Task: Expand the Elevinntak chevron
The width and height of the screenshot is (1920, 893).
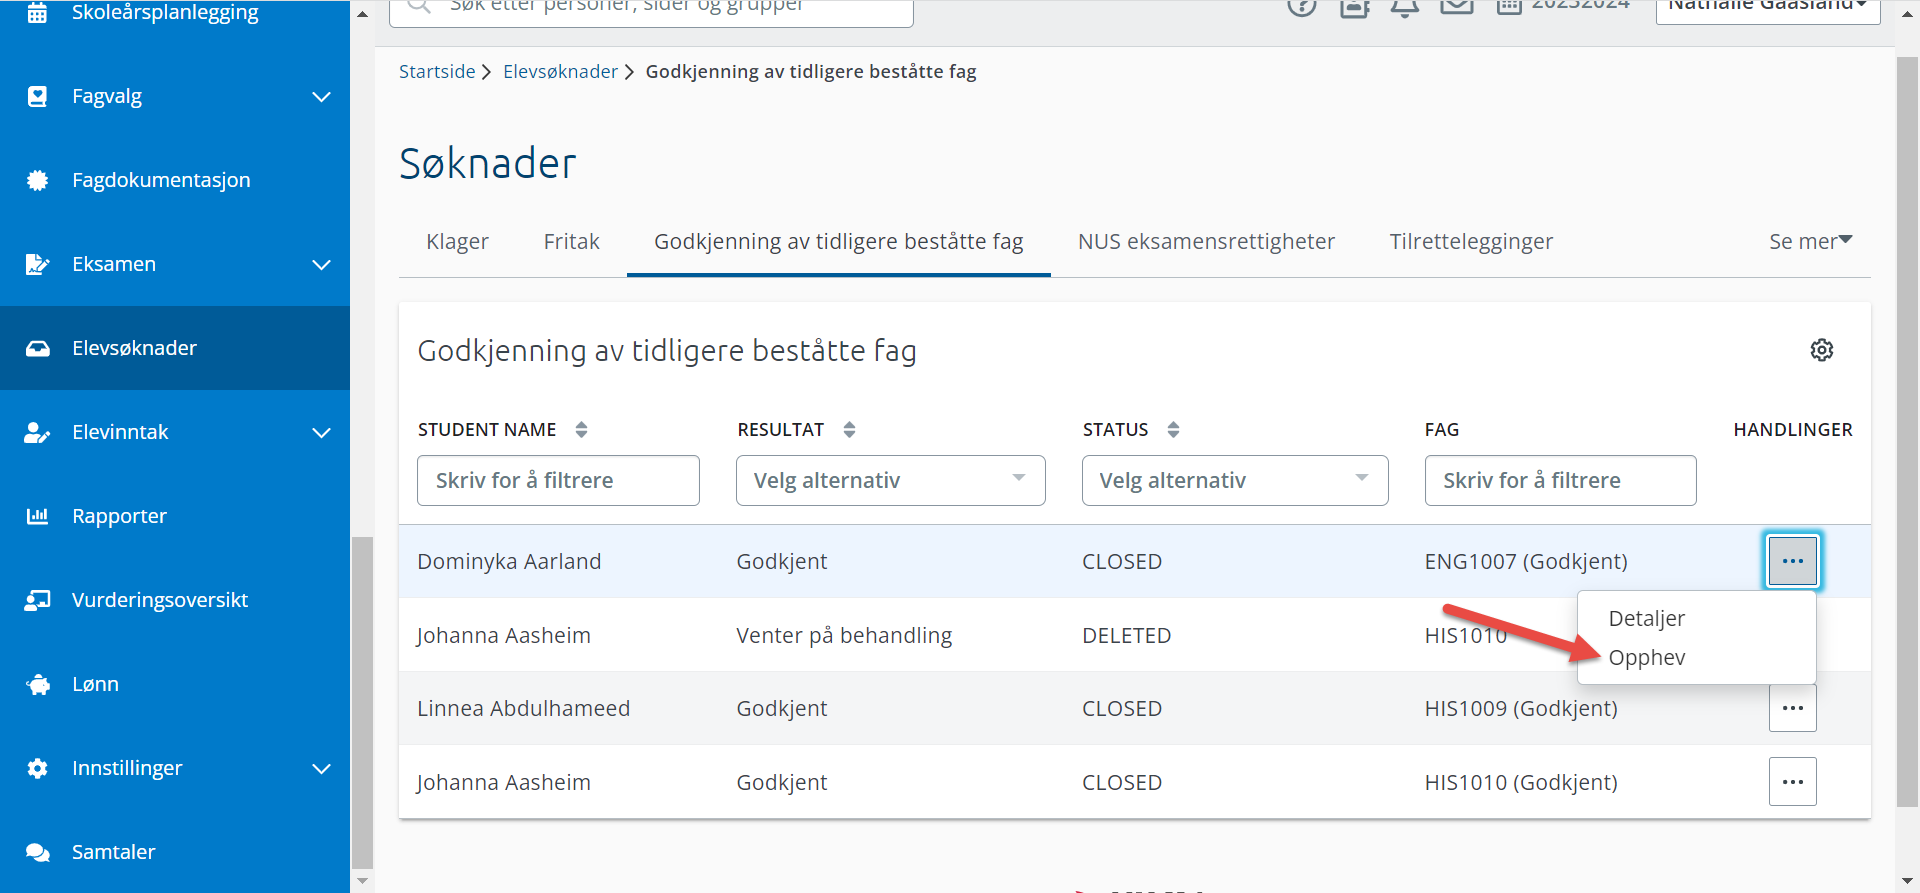Action: [321, 433]
